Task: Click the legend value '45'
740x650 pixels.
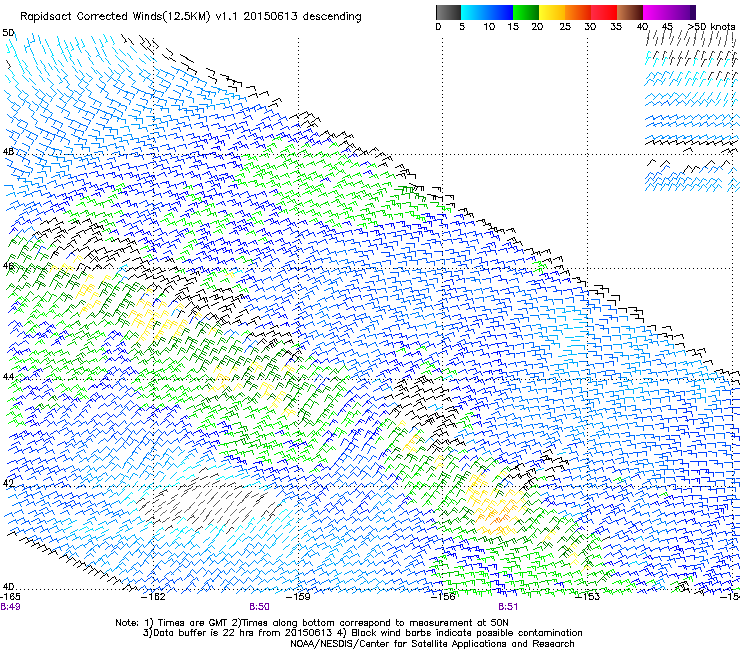Action: point(667,27)
